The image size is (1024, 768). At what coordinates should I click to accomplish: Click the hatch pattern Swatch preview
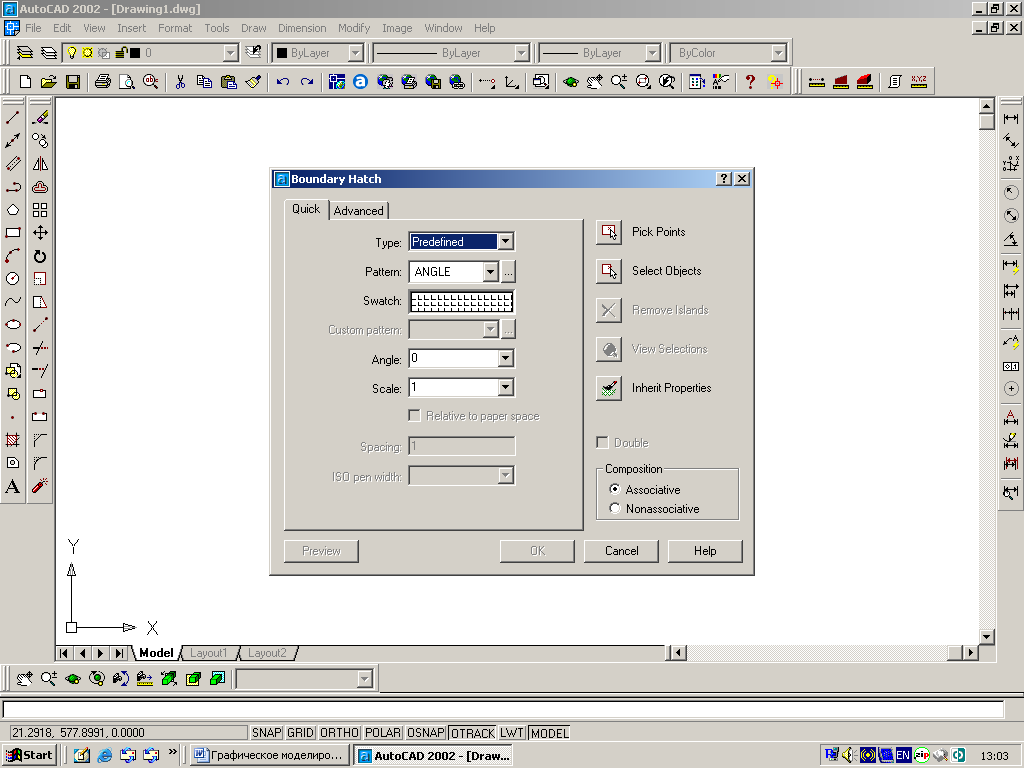click(462, 301)
